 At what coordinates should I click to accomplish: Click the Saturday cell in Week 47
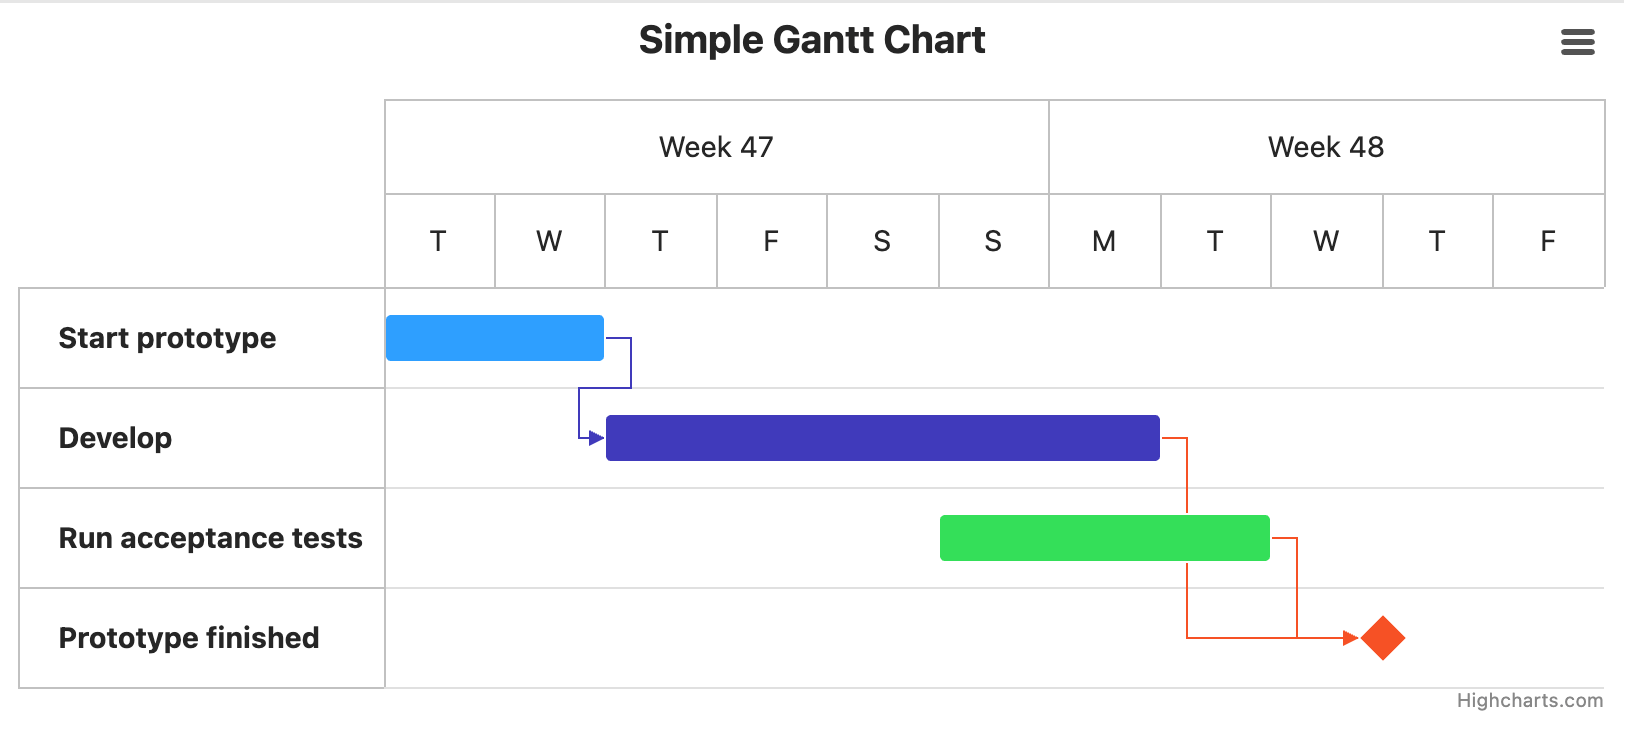pos(882,240)
